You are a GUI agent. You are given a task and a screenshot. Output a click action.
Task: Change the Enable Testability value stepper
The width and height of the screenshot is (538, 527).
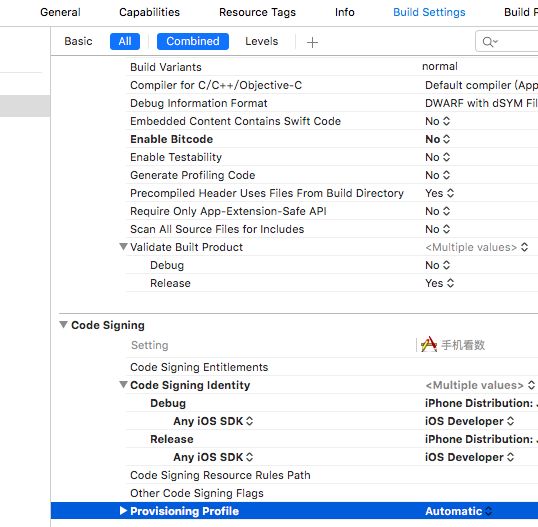446,157
